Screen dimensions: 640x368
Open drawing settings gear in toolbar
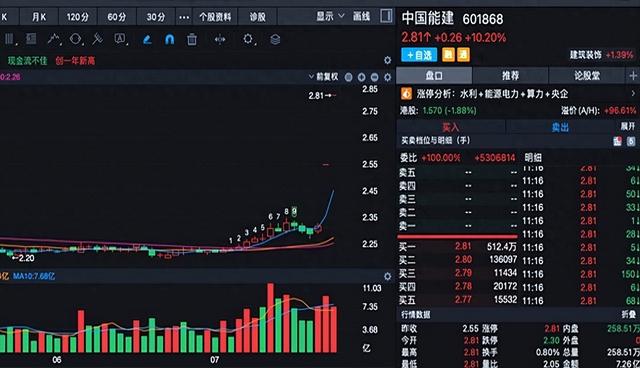point(248,40)
